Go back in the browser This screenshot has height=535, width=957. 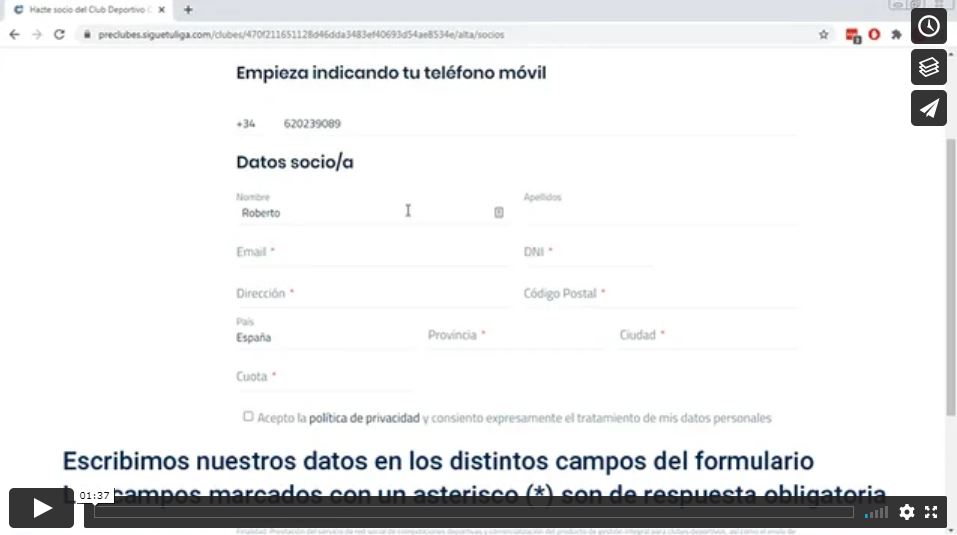pos(15,35)
